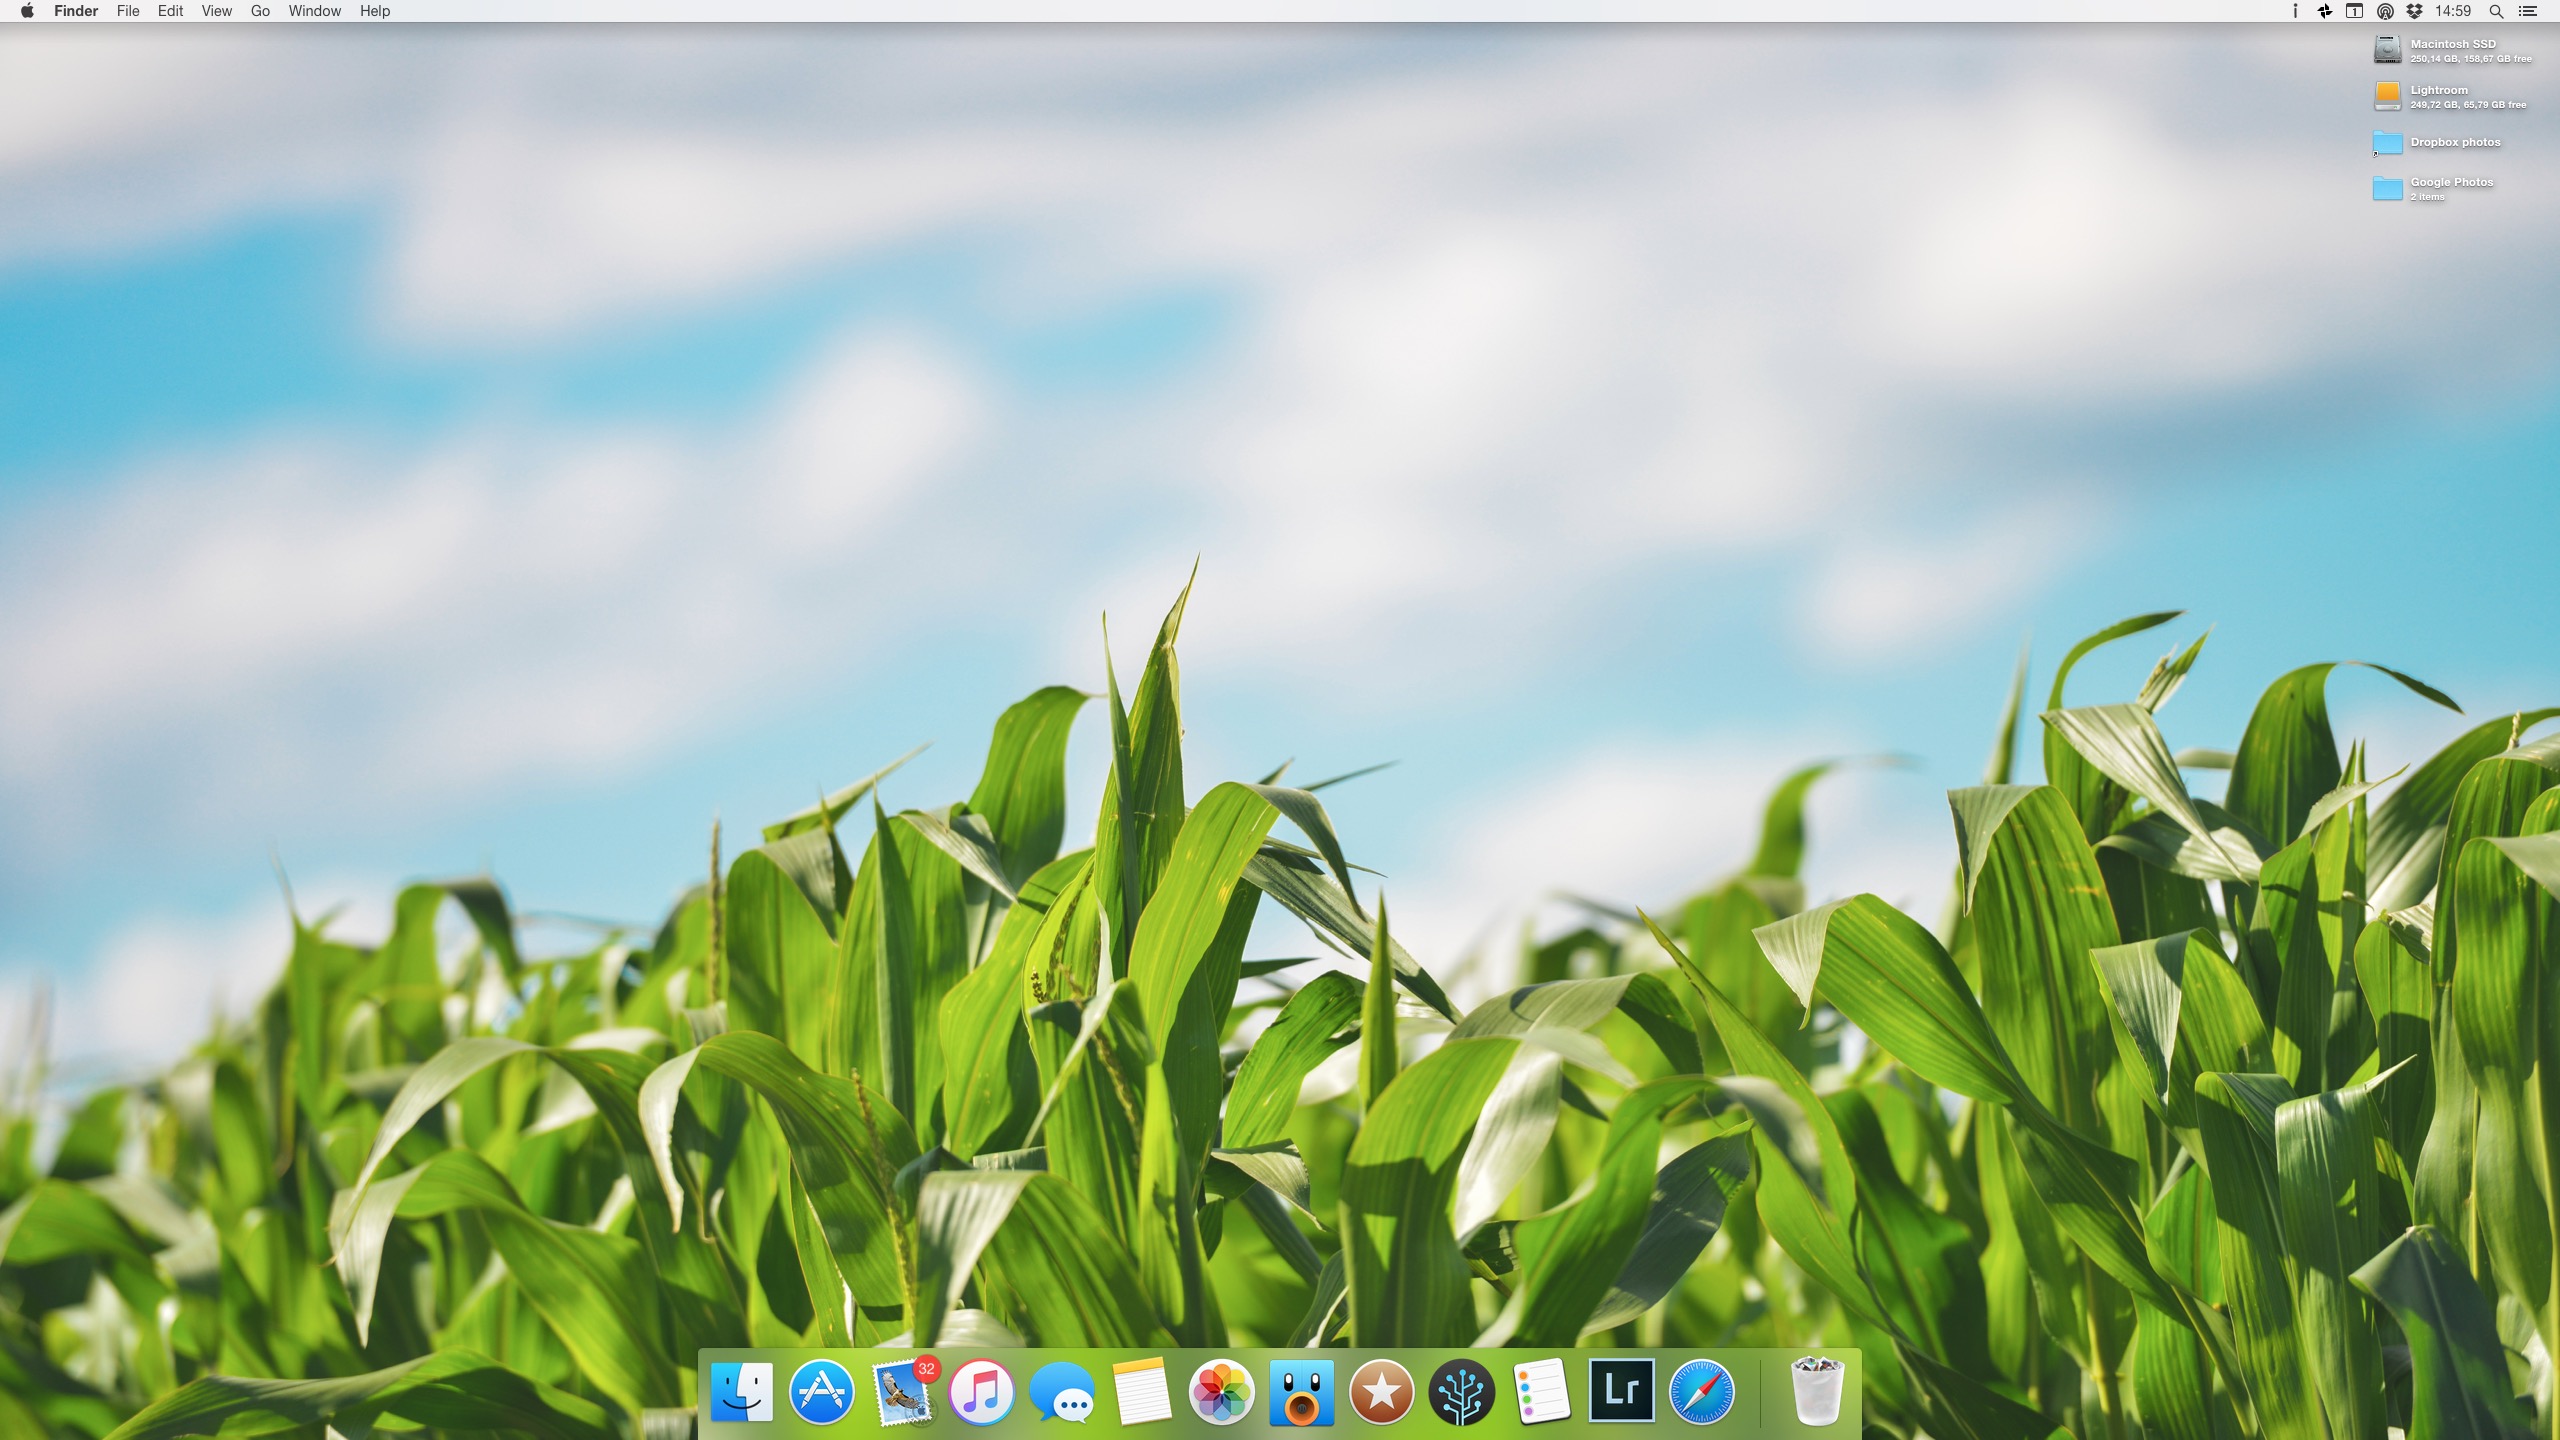This screenshot has height=1440, width=2560.
Task: Select the Macintosh SSD drive
Action: tap(2387, 50)
